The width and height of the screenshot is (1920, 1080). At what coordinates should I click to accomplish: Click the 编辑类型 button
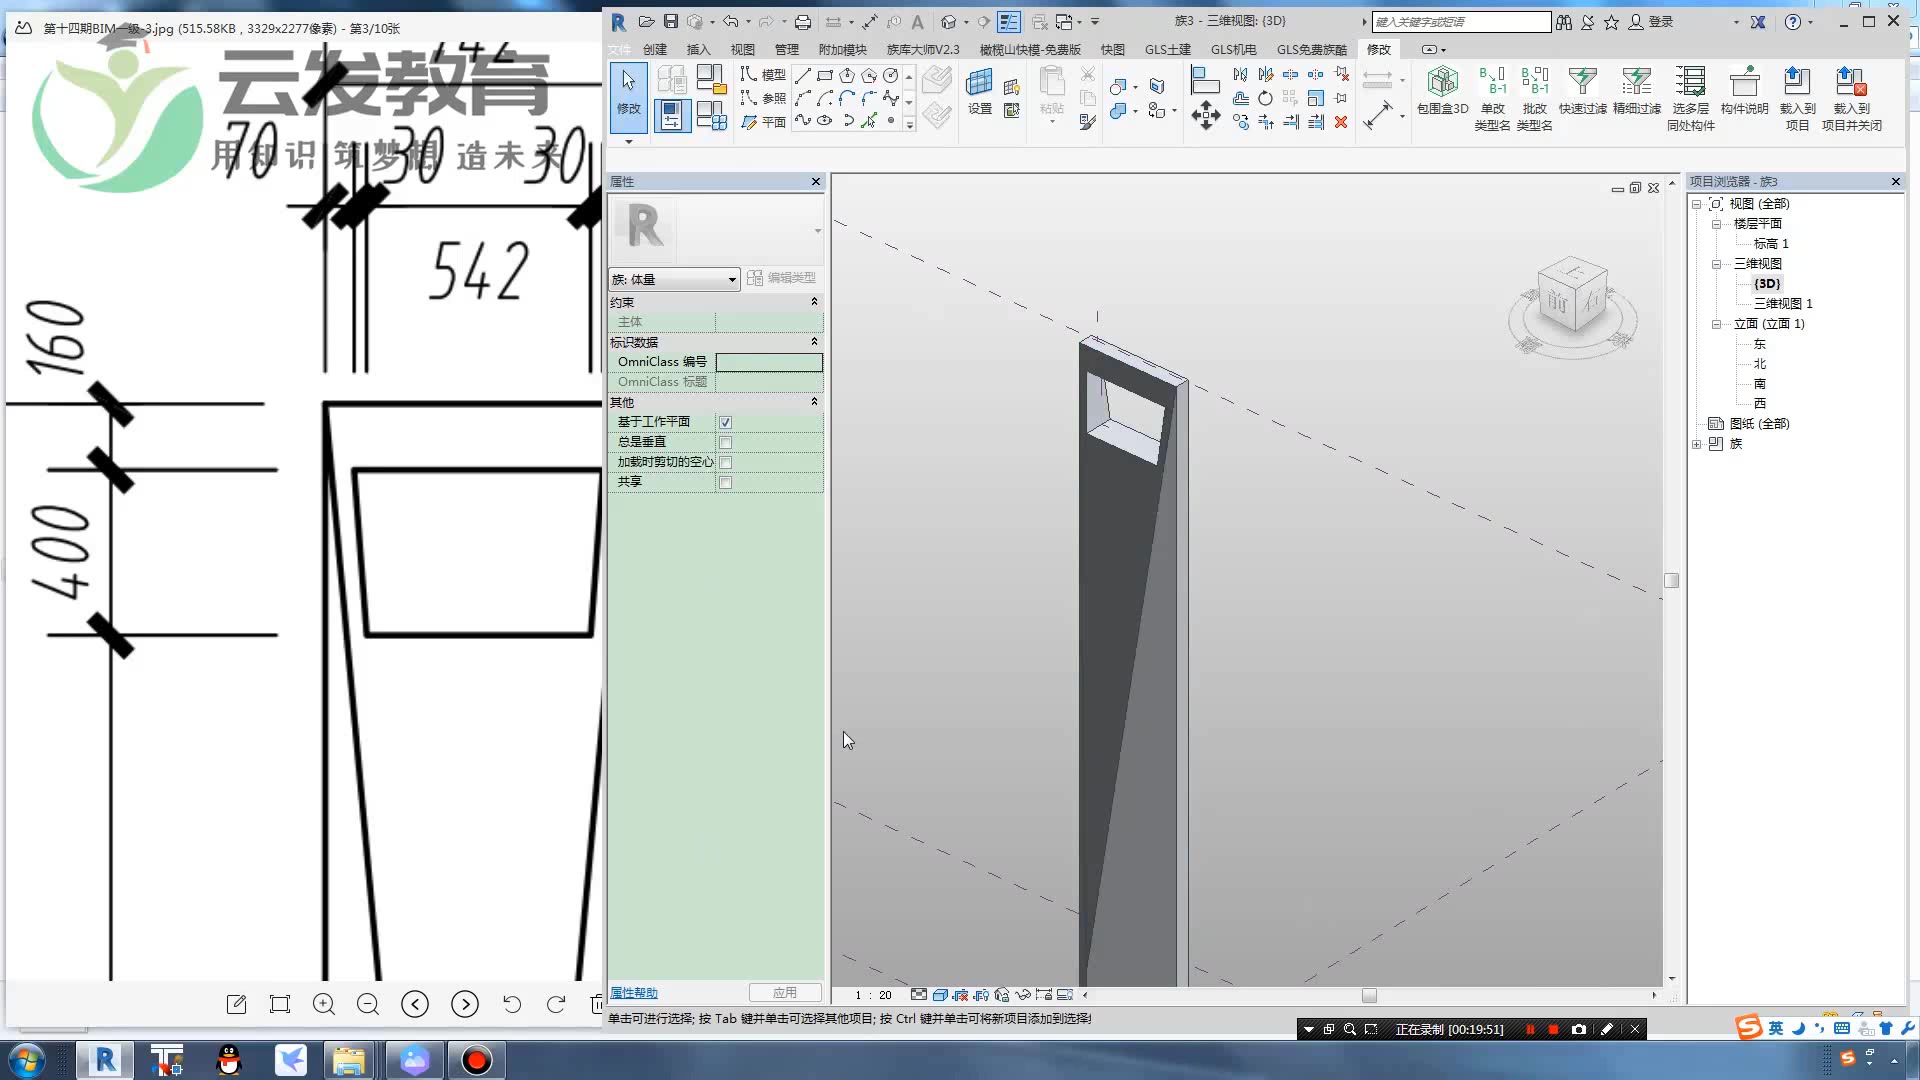click(781, 278)
